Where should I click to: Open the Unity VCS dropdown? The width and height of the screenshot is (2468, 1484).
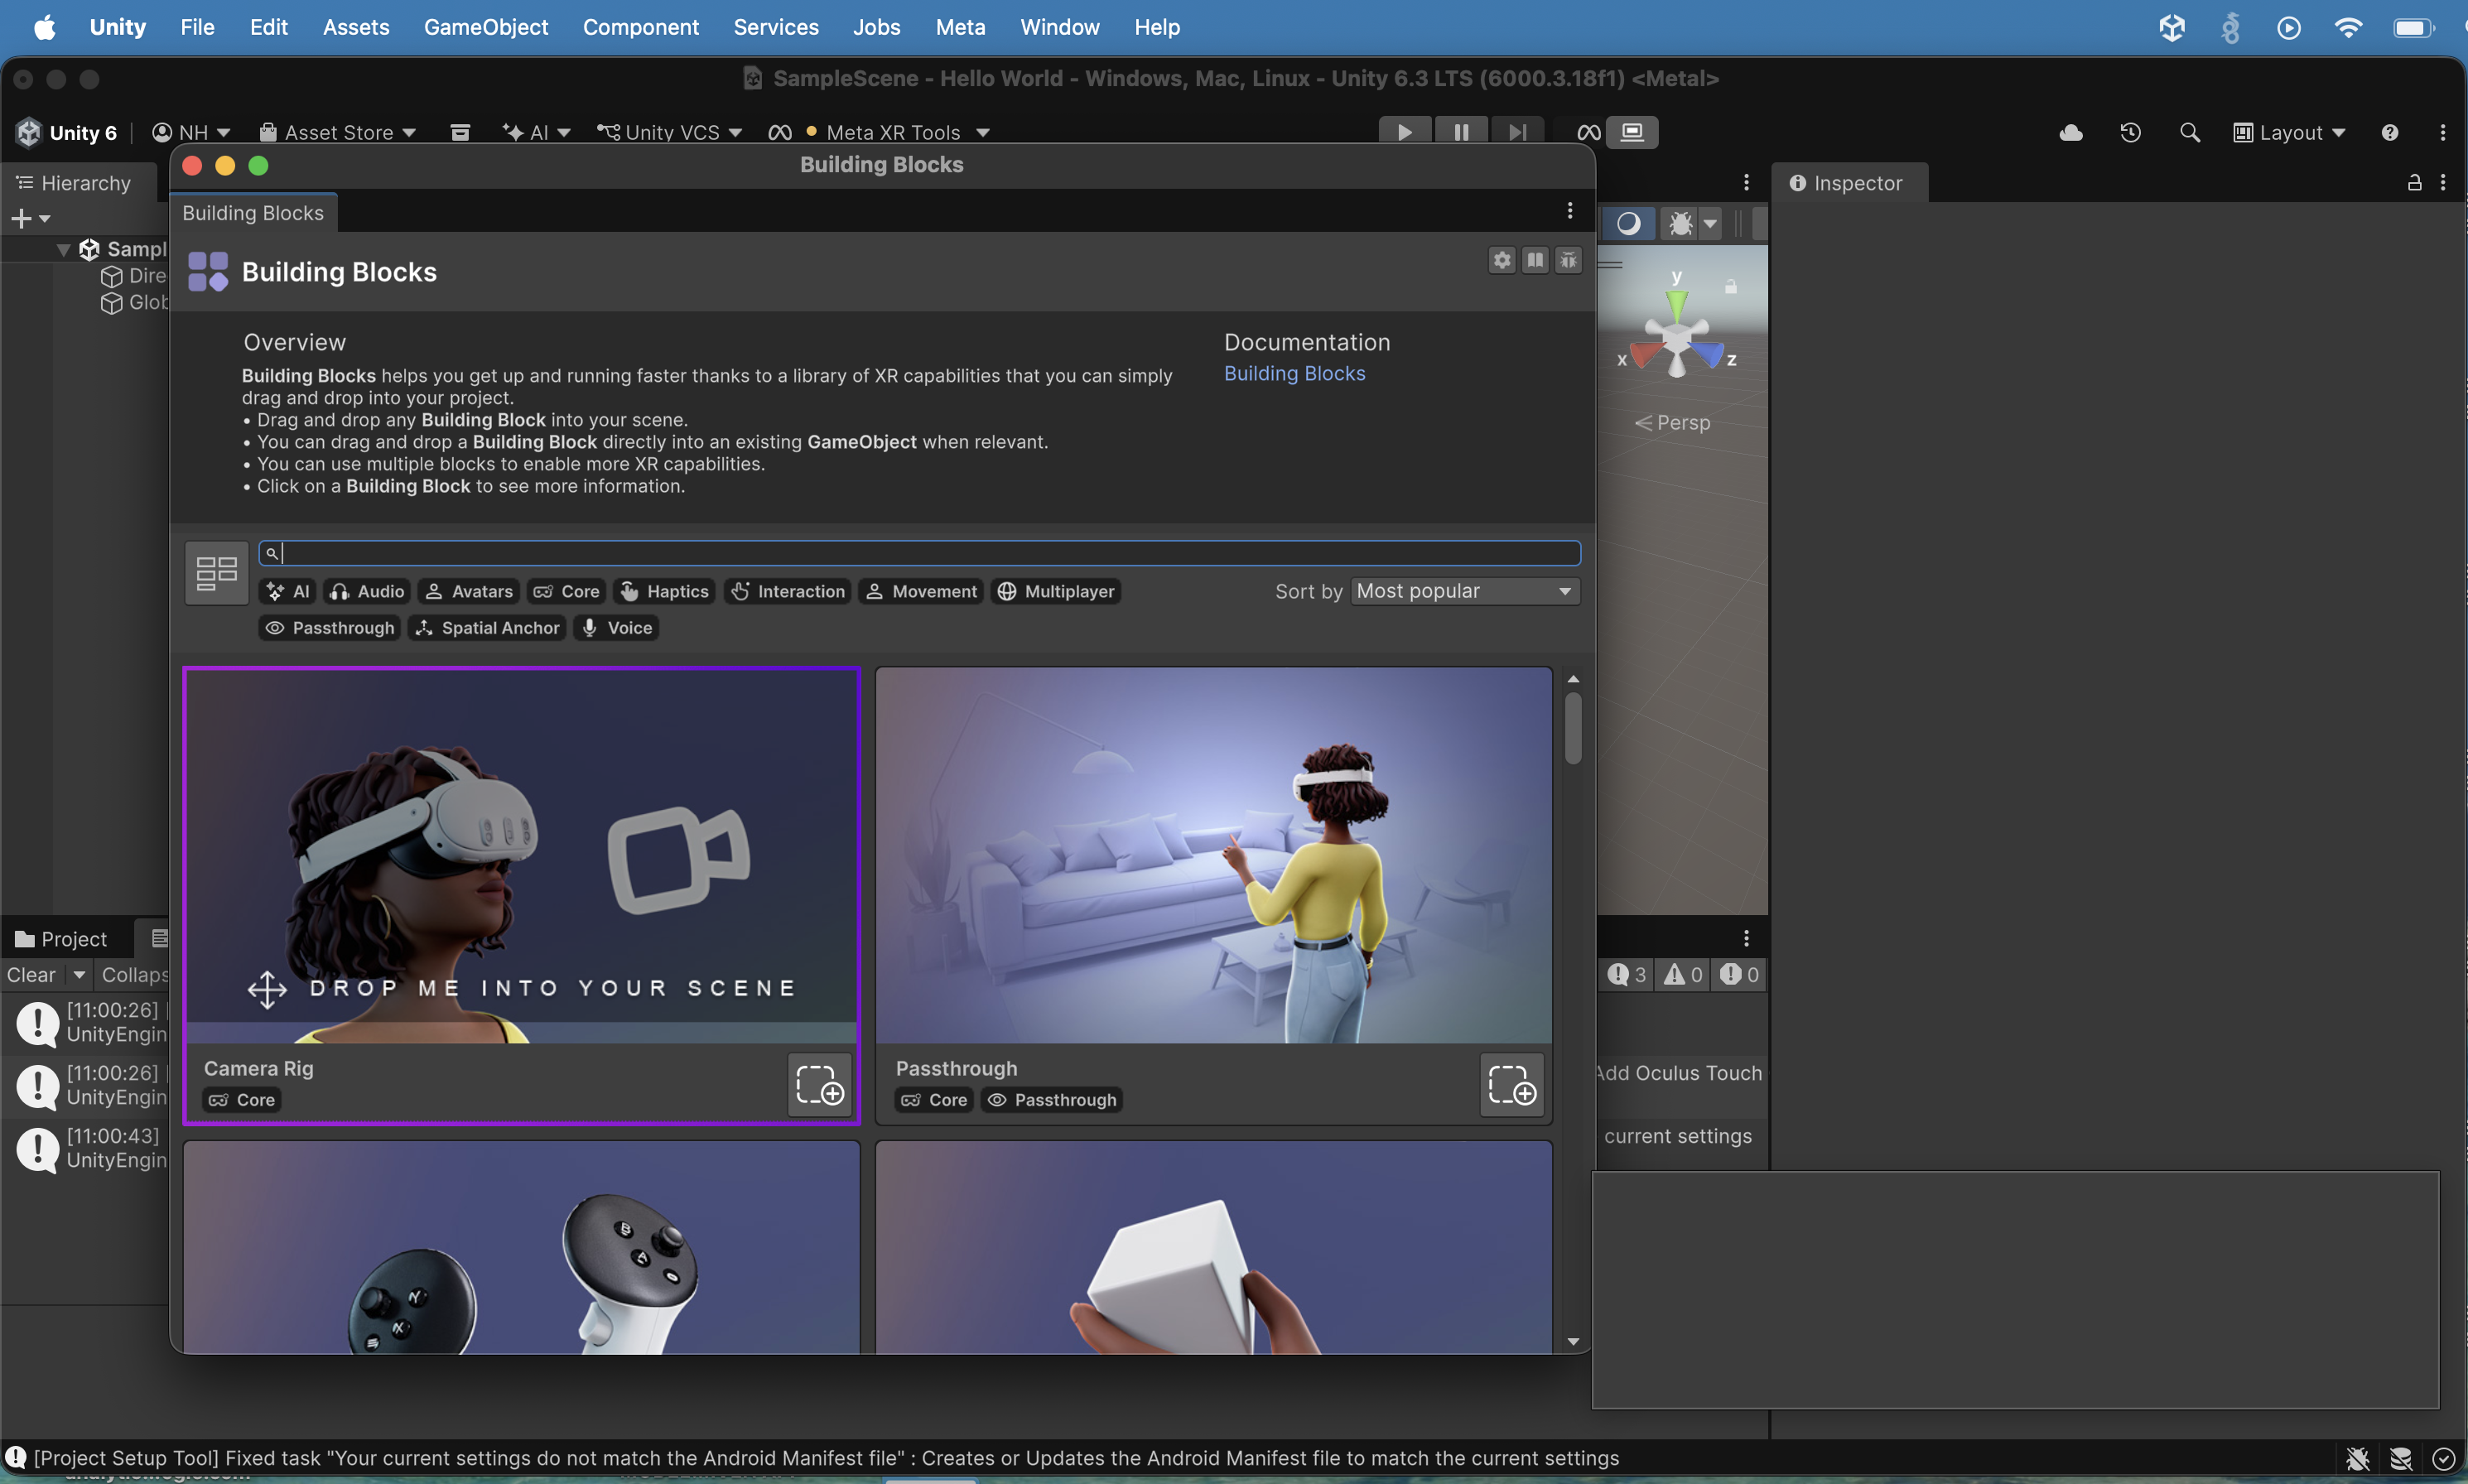[669, 133]
